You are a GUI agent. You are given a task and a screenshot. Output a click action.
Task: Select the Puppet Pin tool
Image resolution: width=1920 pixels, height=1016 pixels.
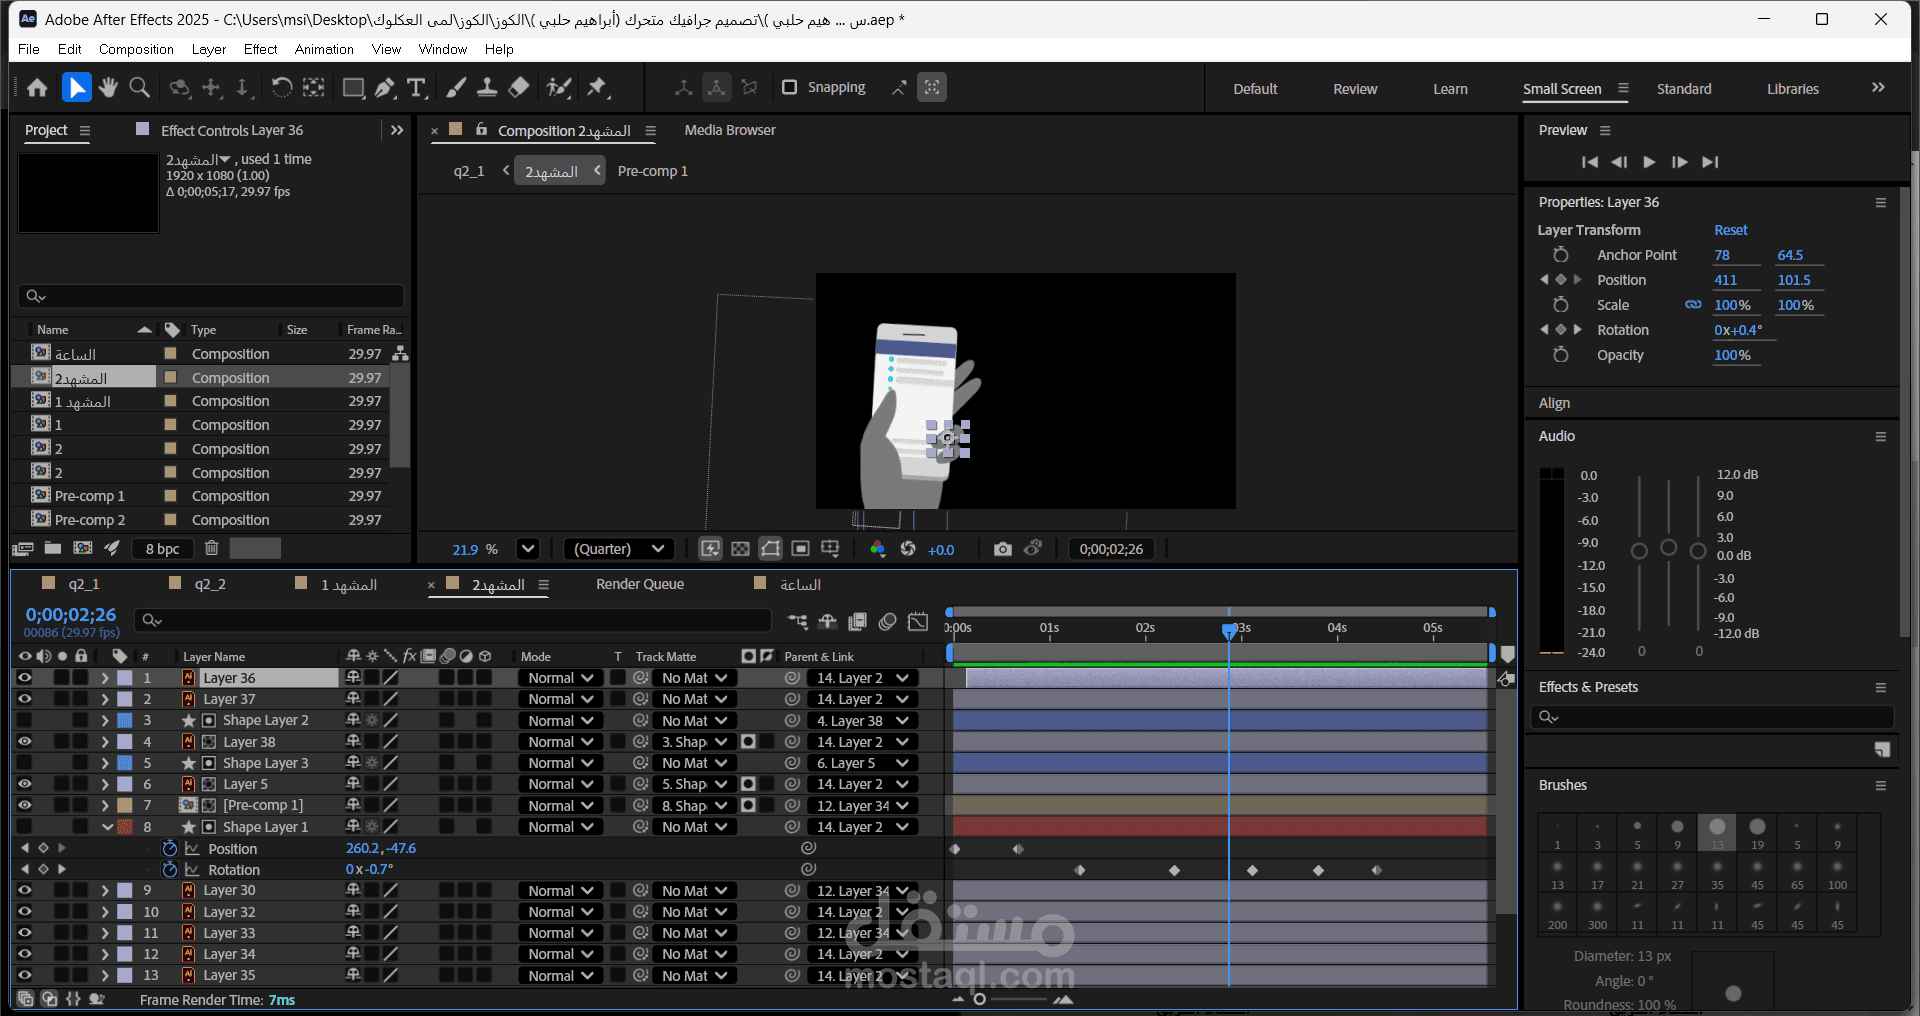[x=598, y=88]
